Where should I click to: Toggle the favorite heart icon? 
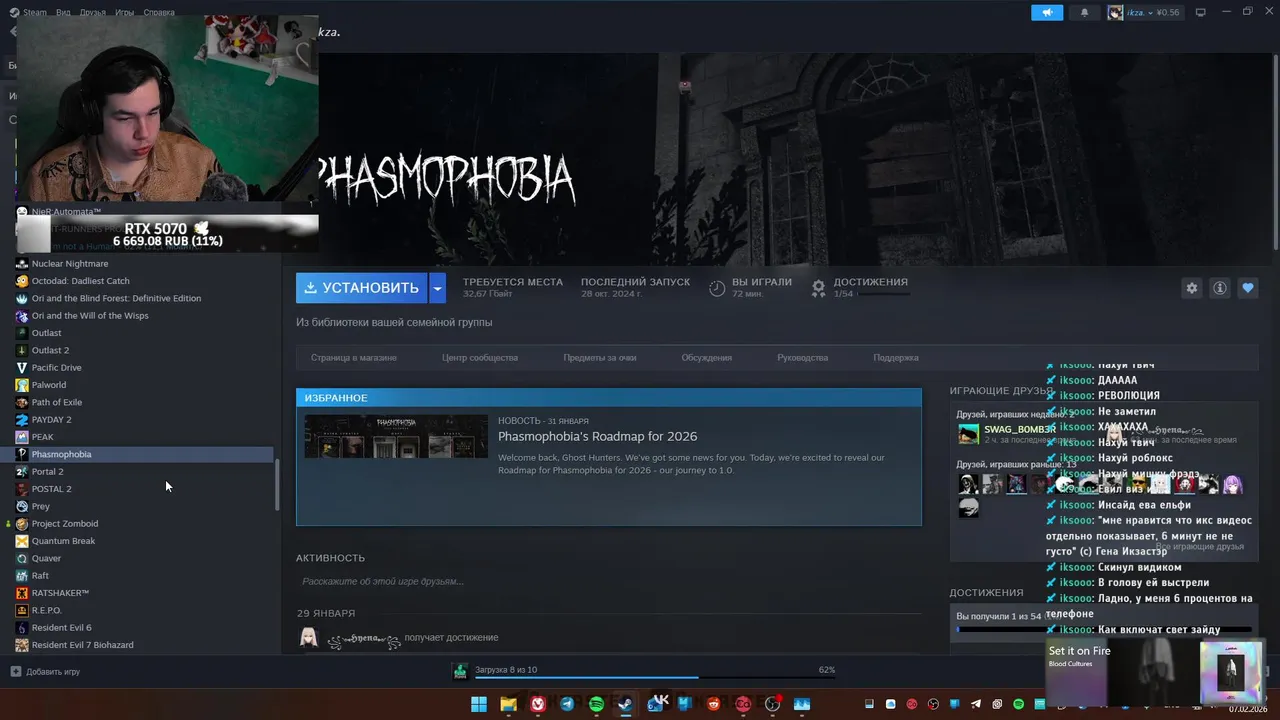[x=1248, y=288]
